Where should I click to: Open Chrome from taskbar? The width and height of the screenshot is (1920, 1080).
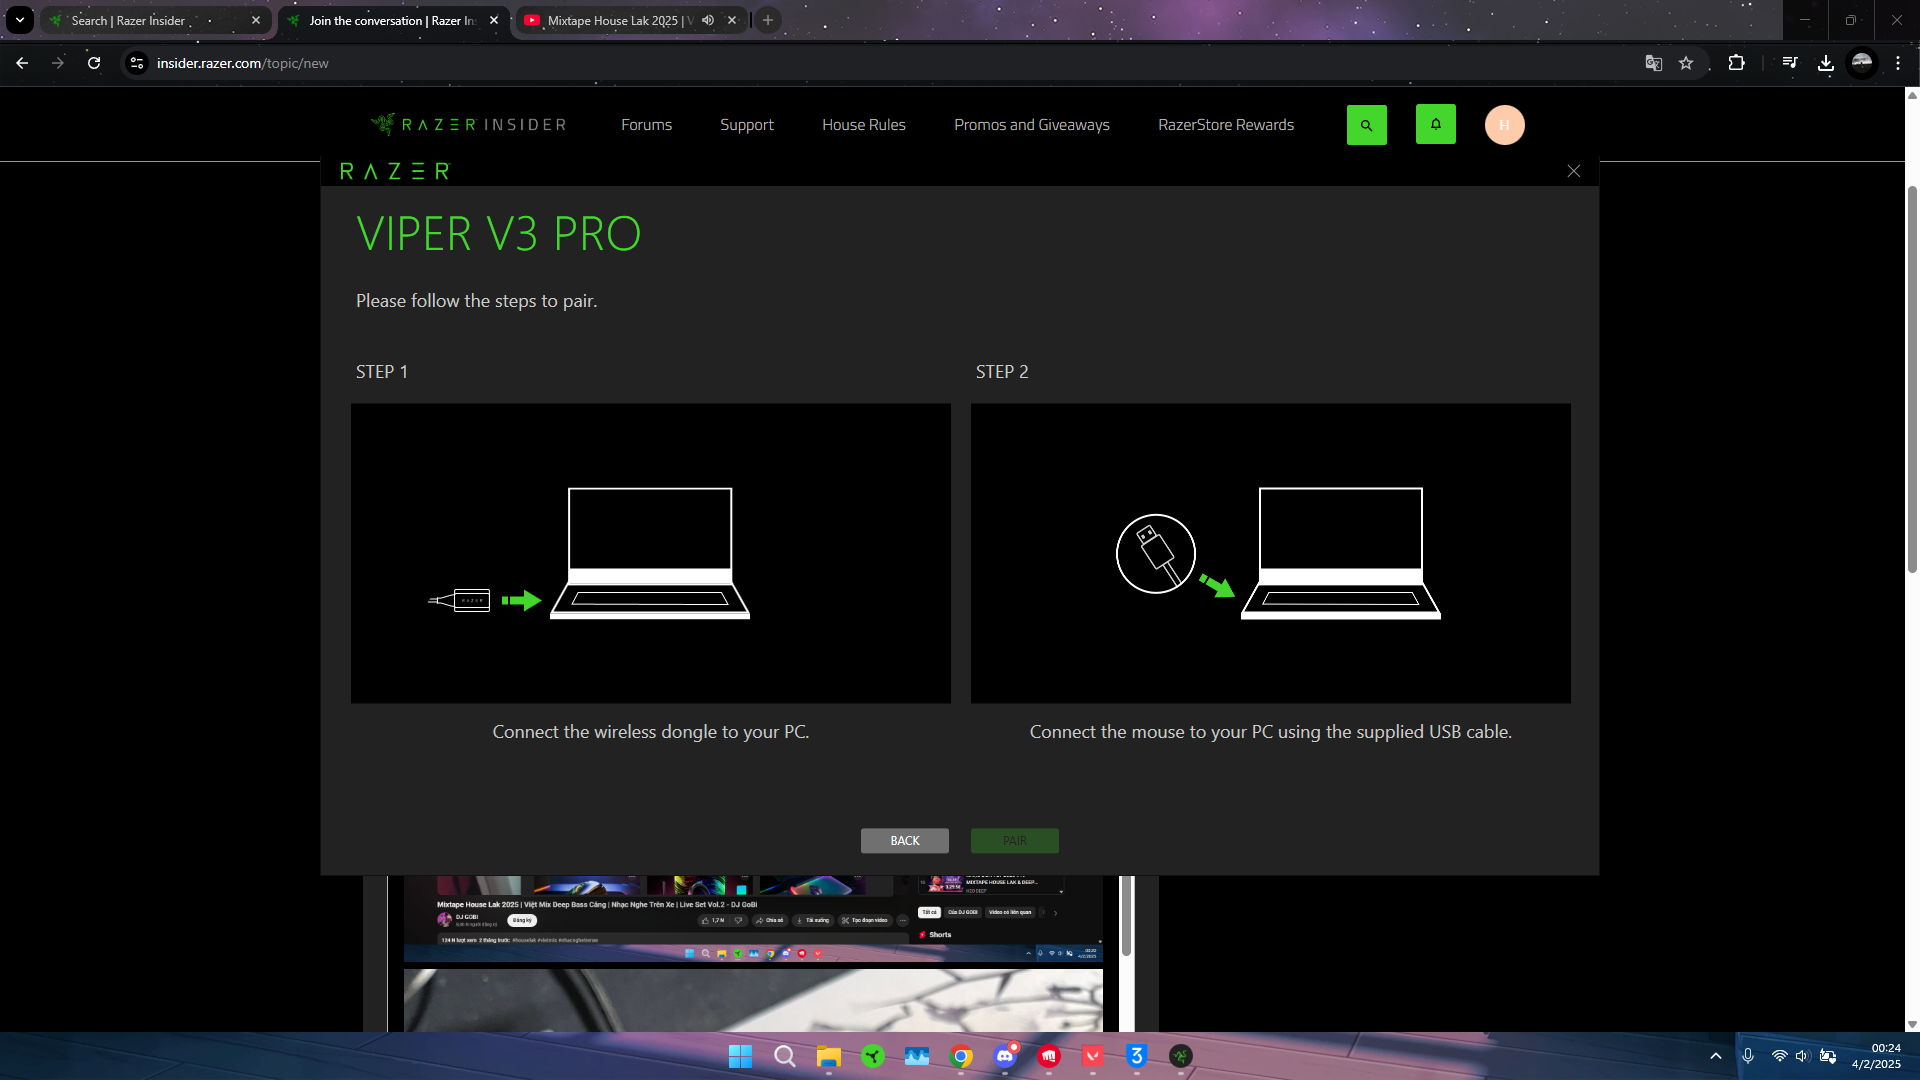click(x=961, y=1056)
